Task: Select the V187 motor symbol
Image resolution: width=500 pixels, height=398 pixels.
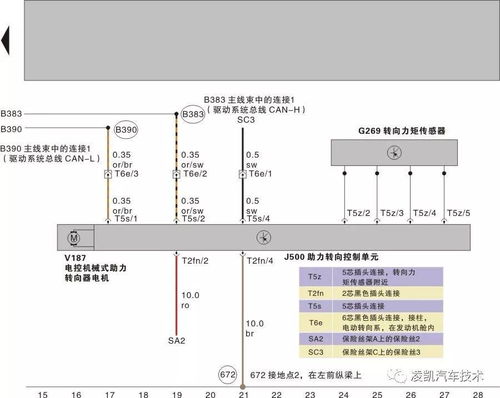Action: click(x=74, y=238)
